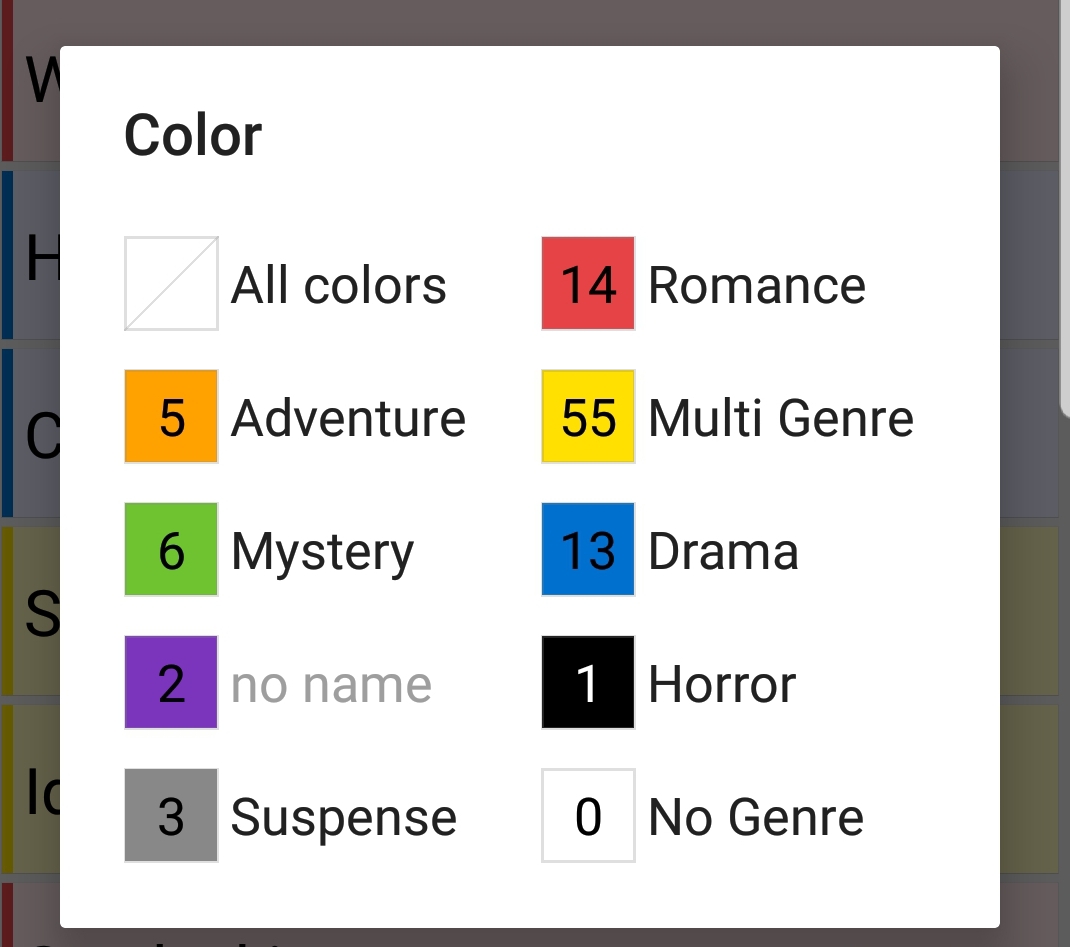Rename the purple 'no name' genre label

click(330, 682)
